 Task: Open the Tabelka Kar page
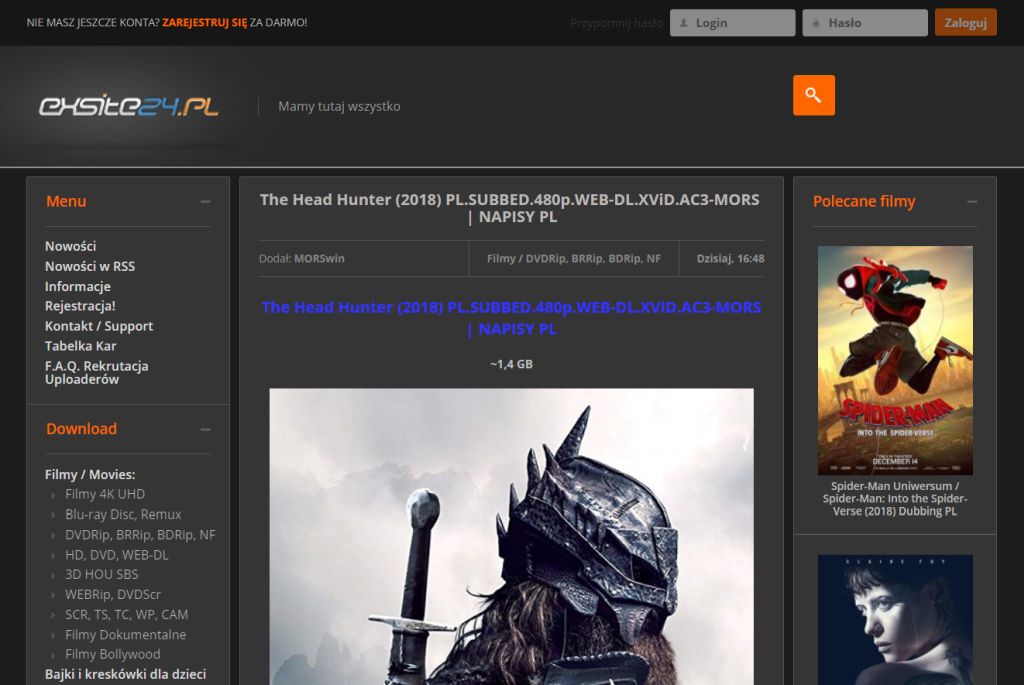pyautogui.click(x=79, y=346)
